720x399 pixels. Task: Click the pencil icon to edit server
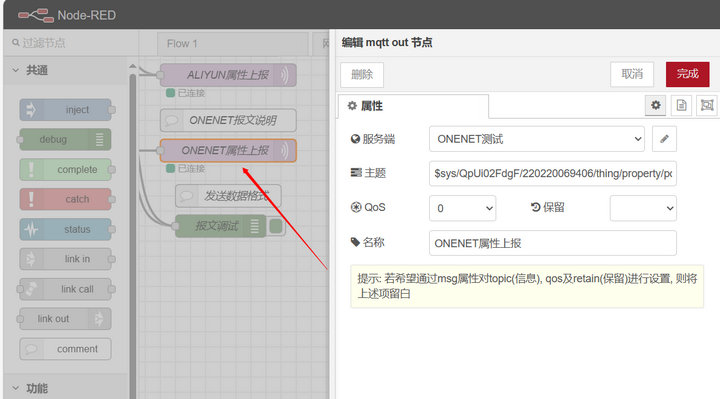point(664,139)
